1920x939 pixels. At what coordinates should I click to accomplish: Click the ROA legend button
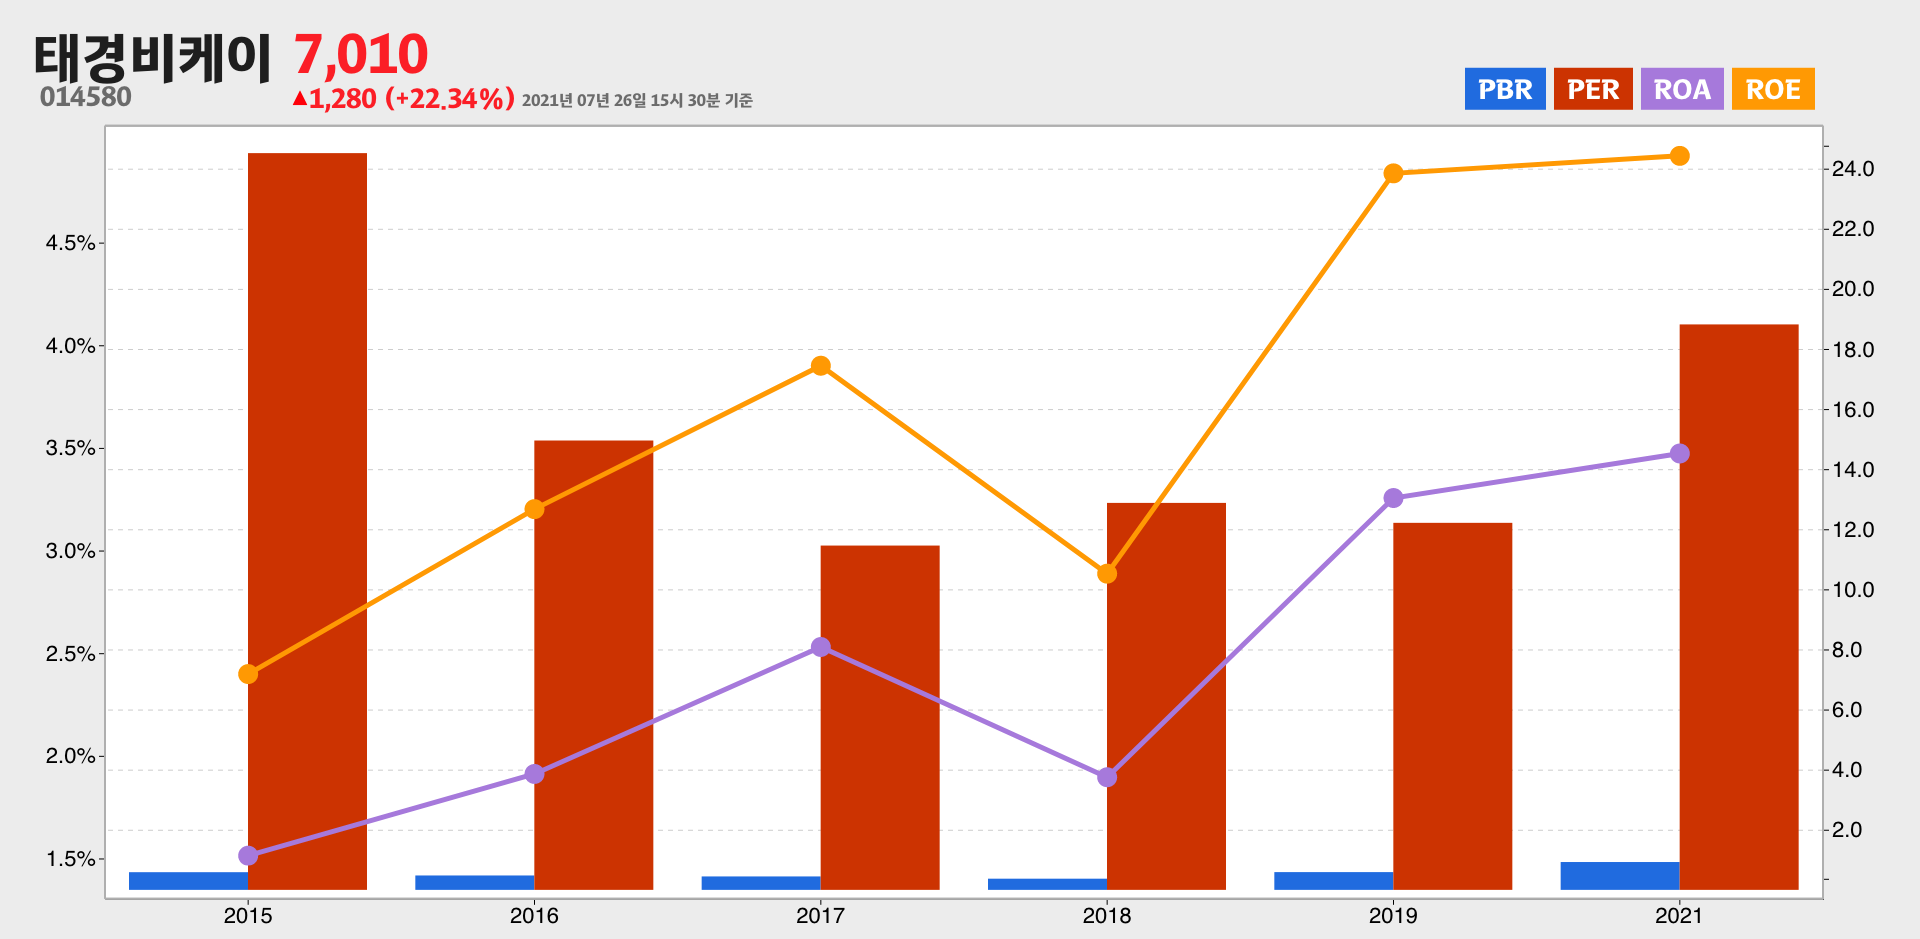(1682, 89)
